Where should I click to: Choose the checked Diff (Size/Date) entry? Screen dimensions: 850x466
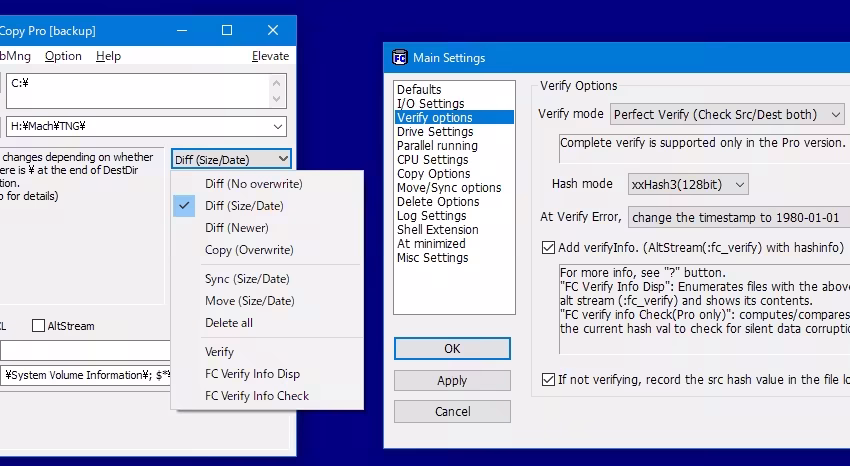pyautogui.click(x=244, y=206)
